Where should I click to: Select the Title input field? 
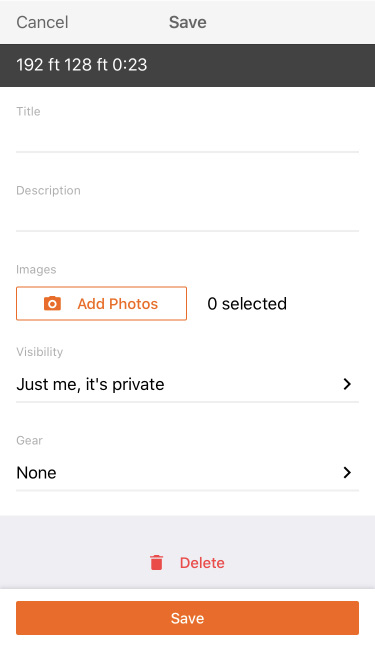pyautogui.click(x=187, y=136)
